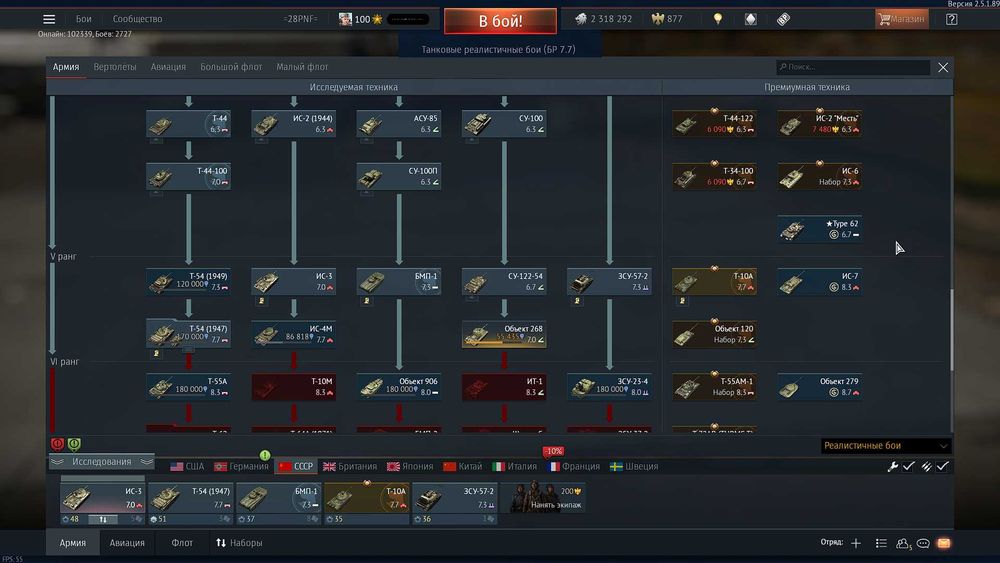Click the plus icon next to Отряд

pos(856,543)
